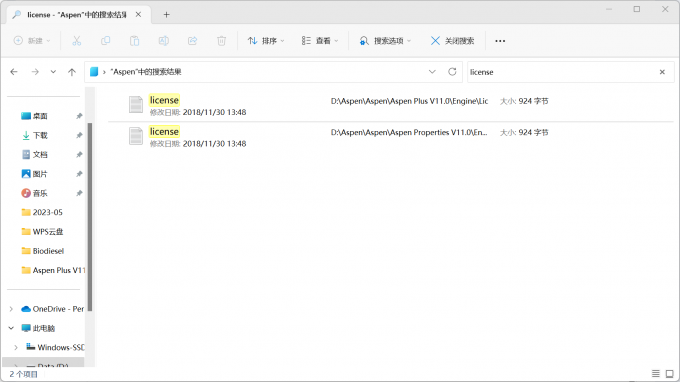Collapse the 此电脑 tree node
This screenshot has height=382, width=680.
pos(11,328)
